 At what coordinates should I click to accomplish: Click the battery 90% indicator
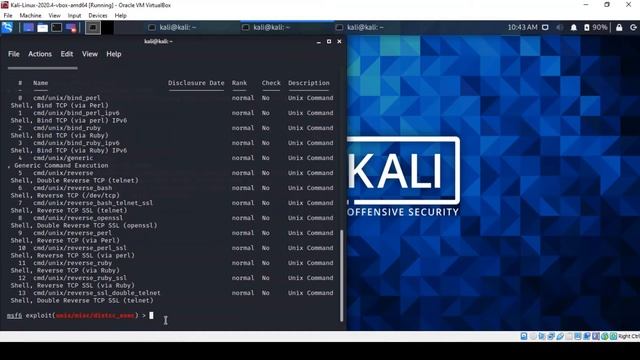tap(596, 27)
